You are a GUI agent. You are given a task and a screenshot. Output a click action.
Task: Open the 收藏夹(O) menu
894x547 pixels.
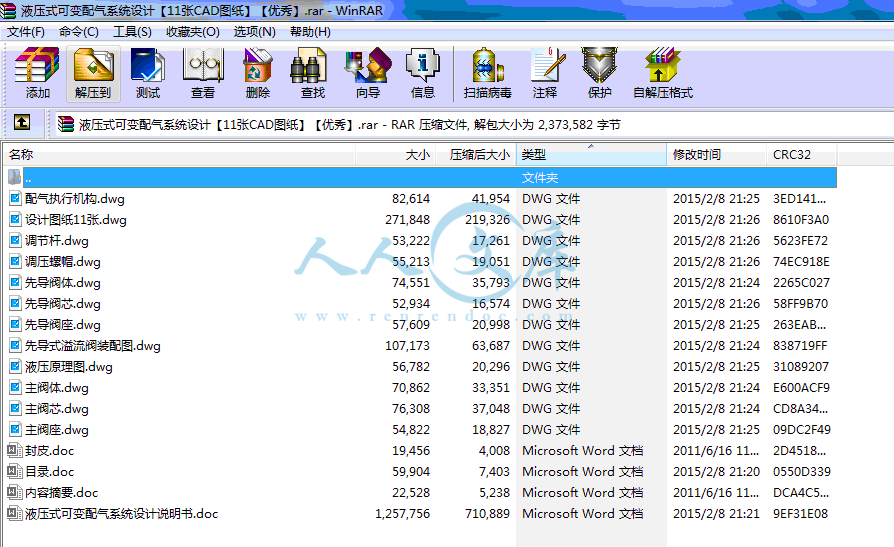point(193,32)
